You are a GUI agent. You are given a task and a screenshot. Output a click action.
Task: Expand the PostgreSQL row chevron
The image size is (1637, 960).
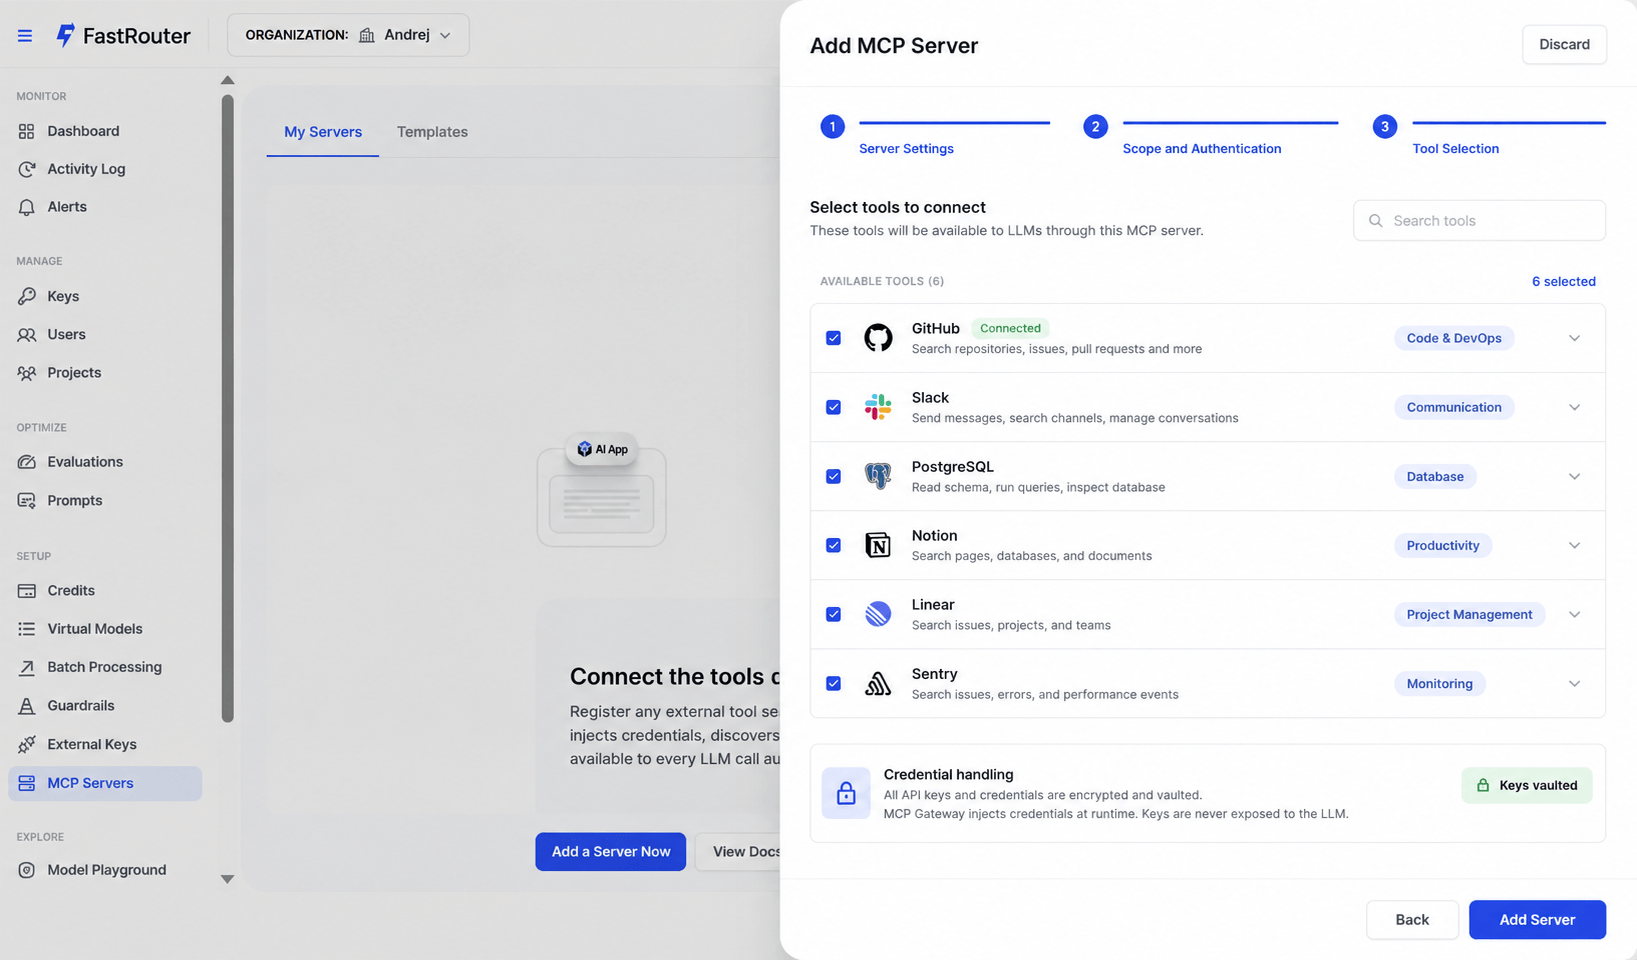click(x=1574, y=476)
